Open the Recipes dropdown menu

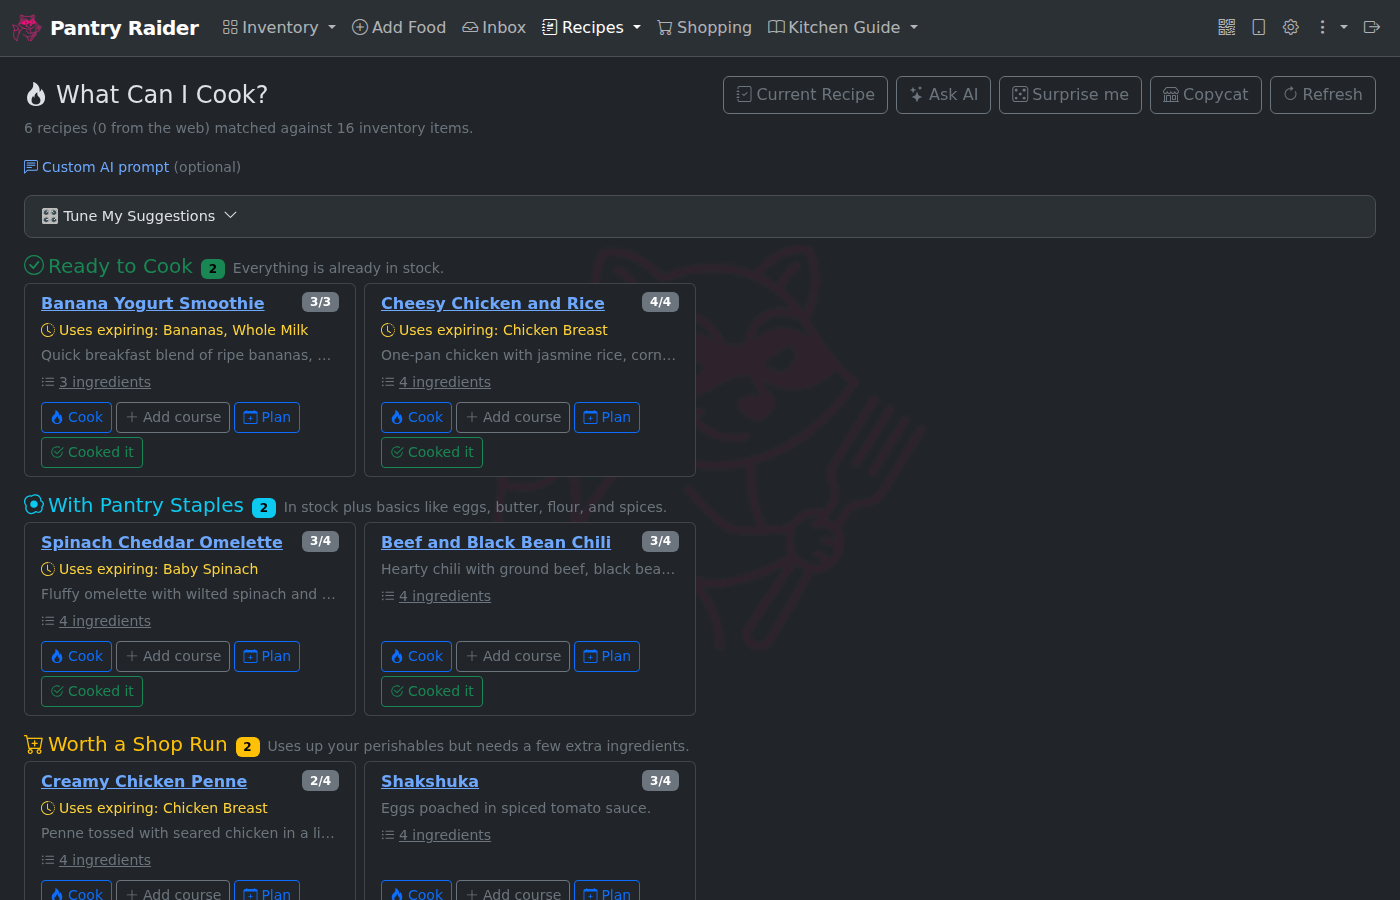(591, 27)
